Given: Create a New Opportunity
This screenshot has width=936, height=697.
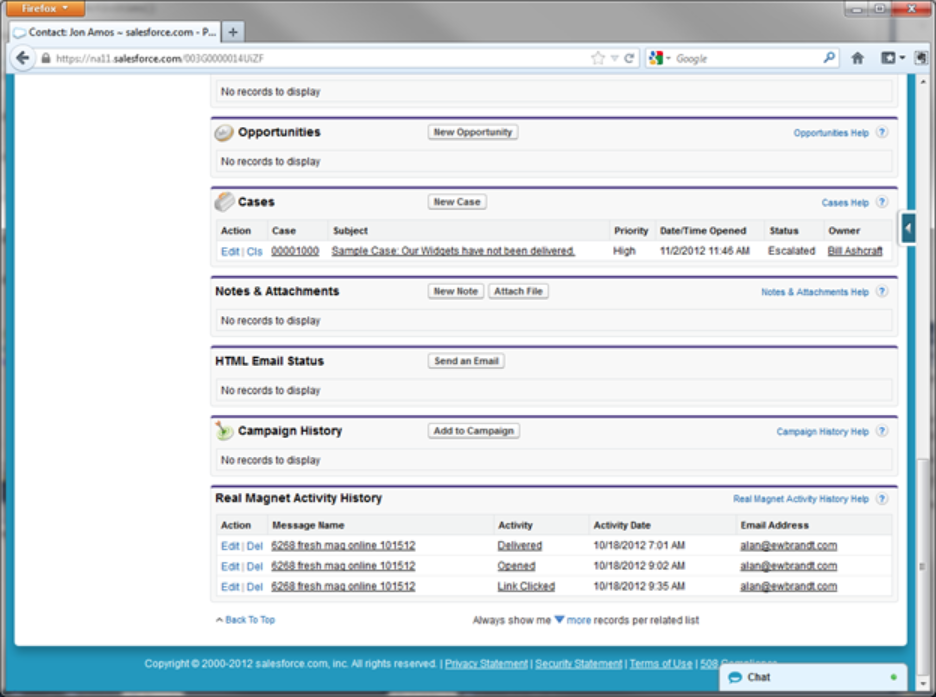Looking at the screenshot, I should [x=473, y=132].
